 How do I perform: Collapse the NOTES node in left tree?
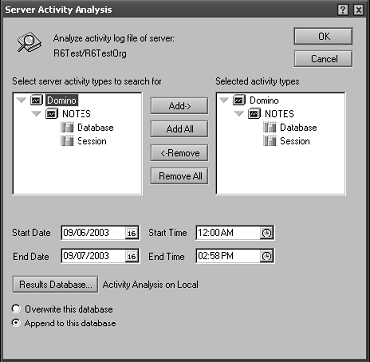click(x=36, y=114)
